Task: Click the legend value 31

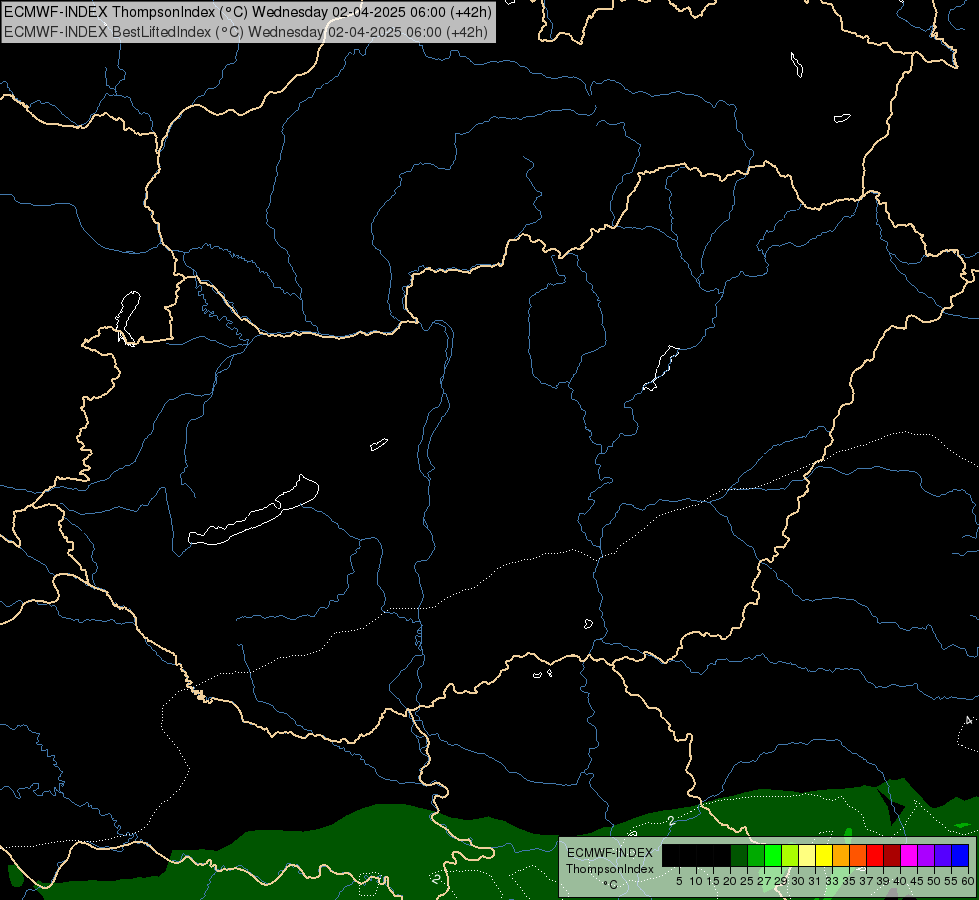Action: (815, 881)
